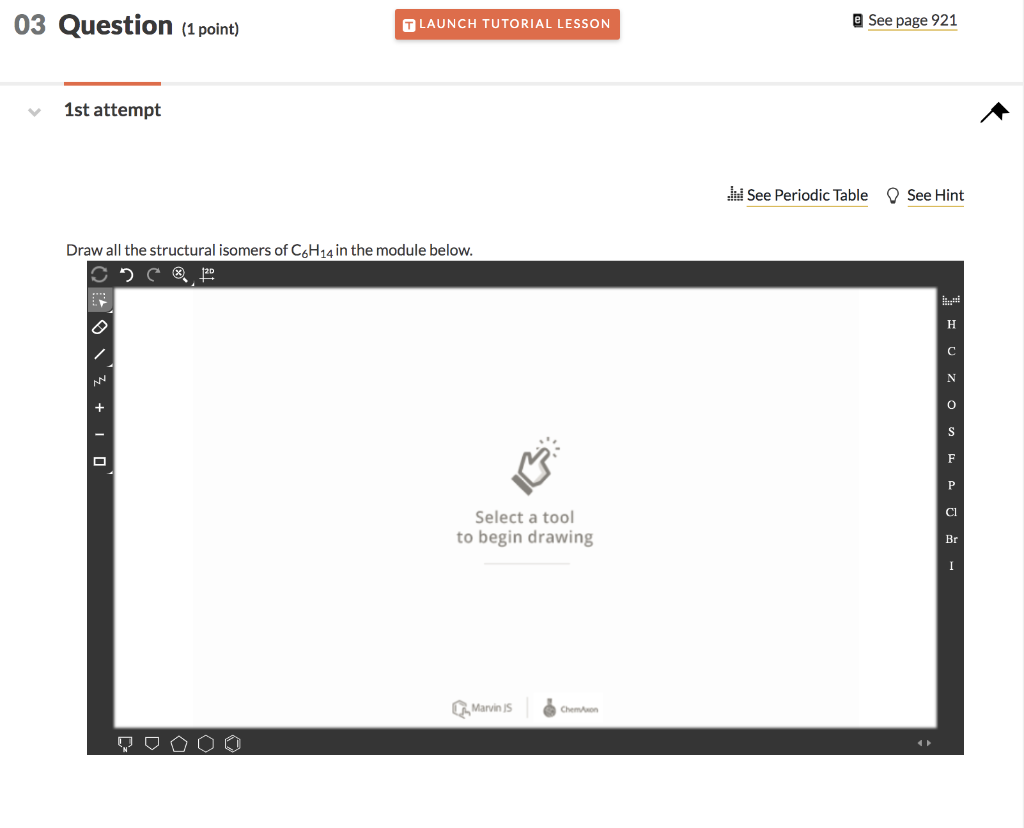The image size is (1024, 828).
Task: Open See Hint
Action: [935, 195]
